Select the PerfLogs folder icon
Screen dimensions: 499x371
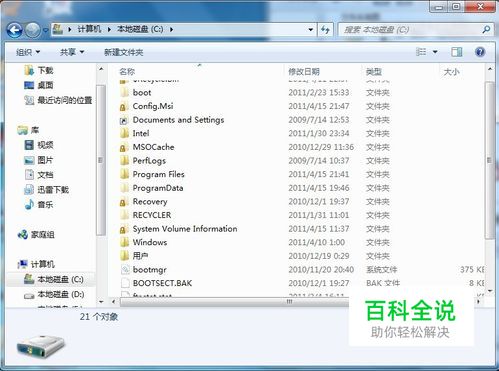124,161
